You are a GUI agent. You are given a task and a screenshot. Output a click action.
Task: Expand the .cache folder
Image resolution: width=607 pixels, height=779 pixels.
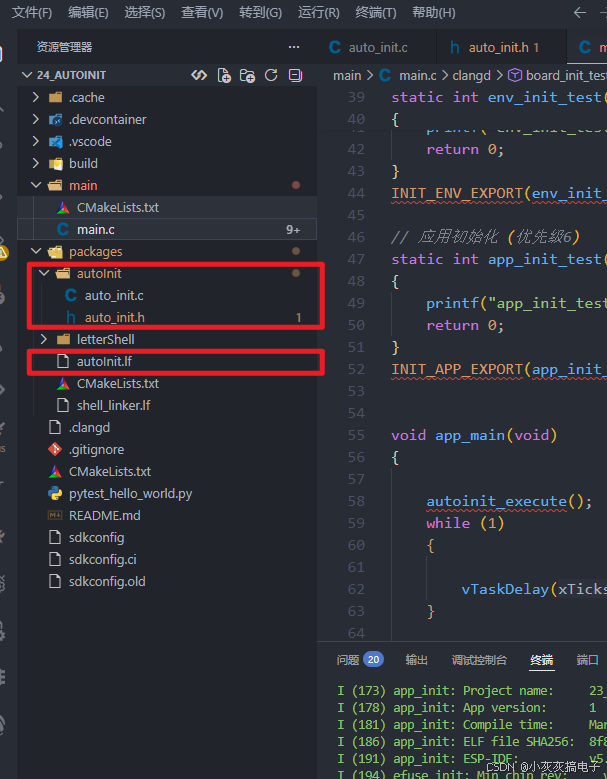(86, 97)
